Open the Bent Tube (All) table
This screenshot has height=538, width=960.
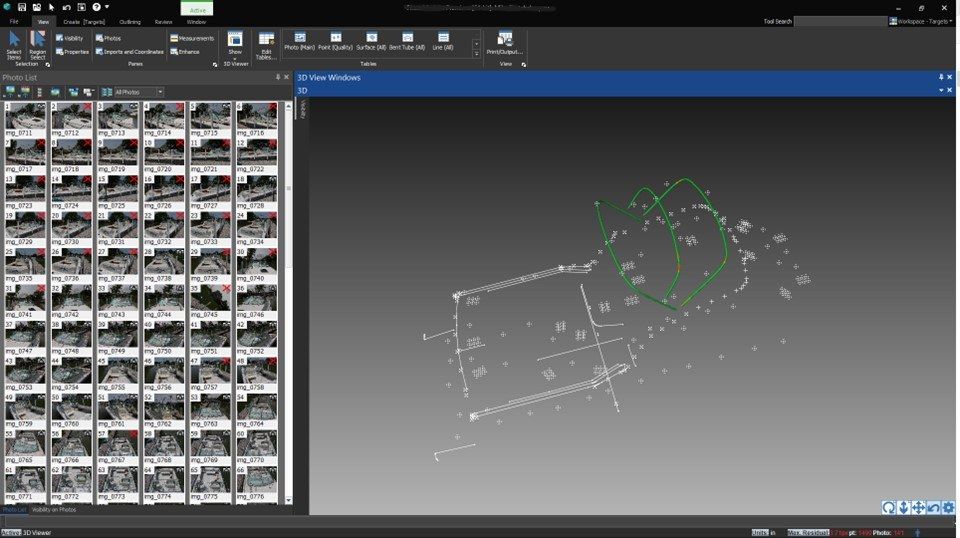click(x=407, y=42)
